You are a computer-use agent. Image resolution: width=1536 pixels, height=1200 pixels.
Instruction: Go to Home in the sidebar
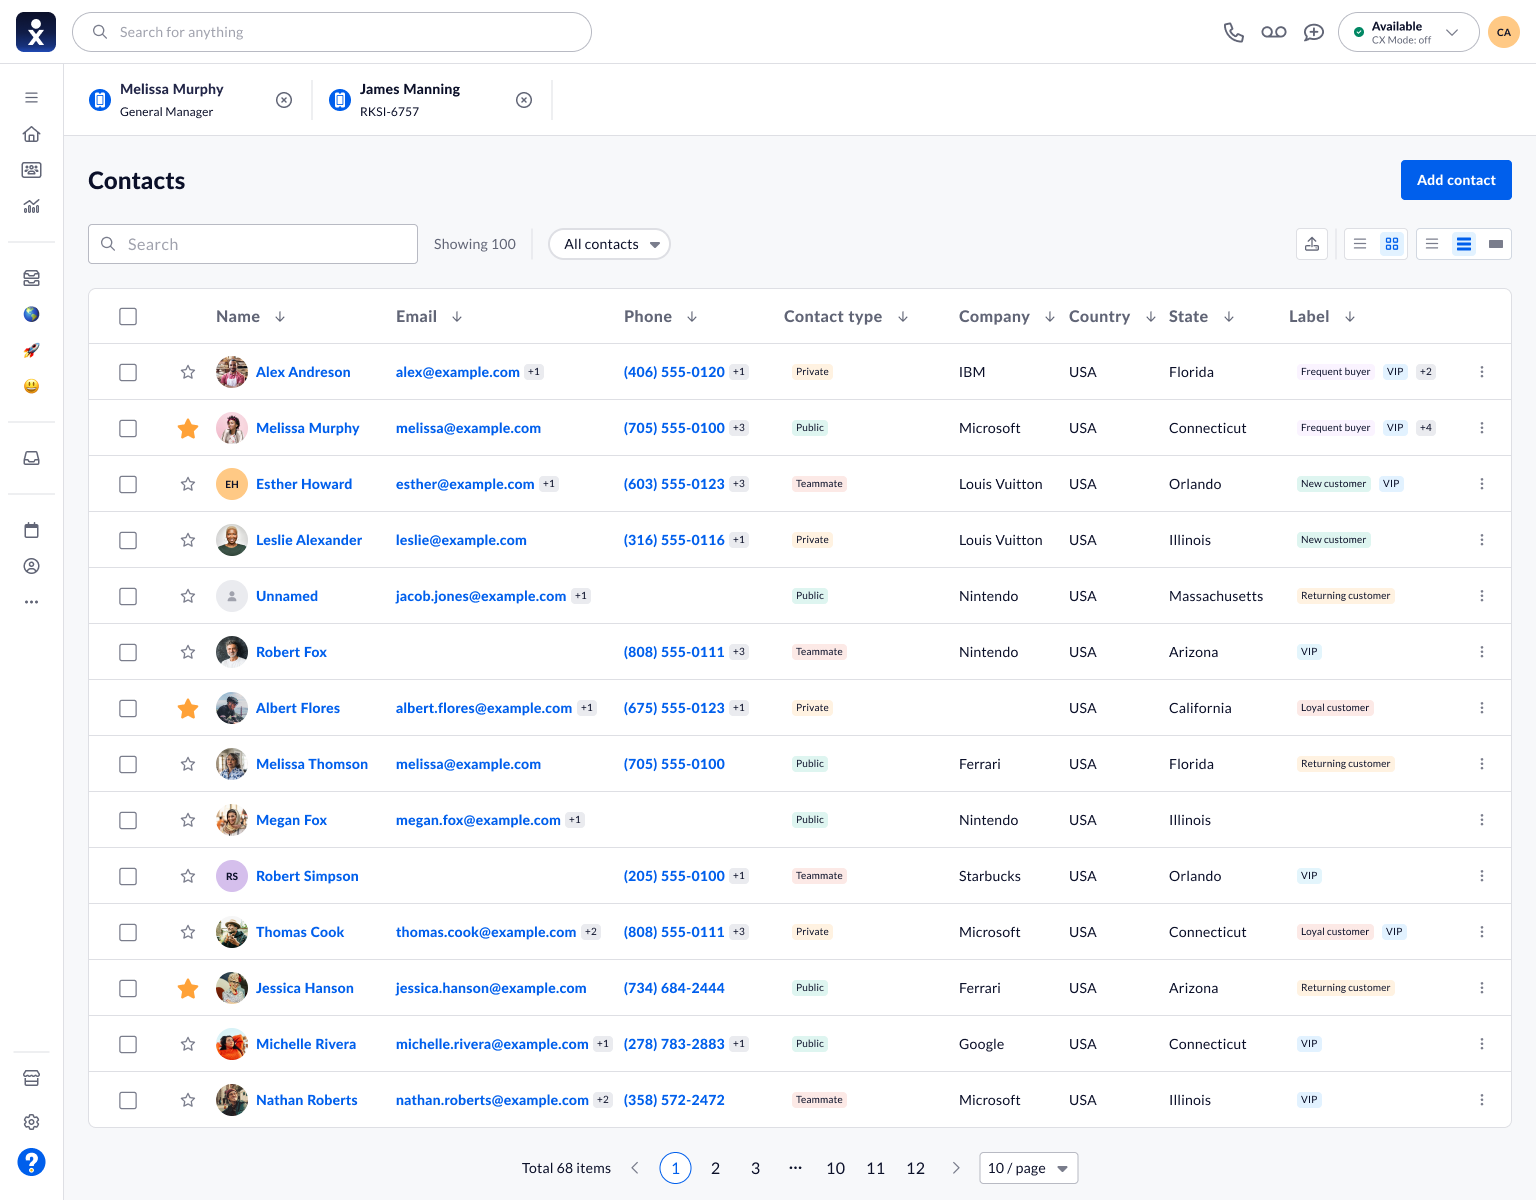pos(32,134)
